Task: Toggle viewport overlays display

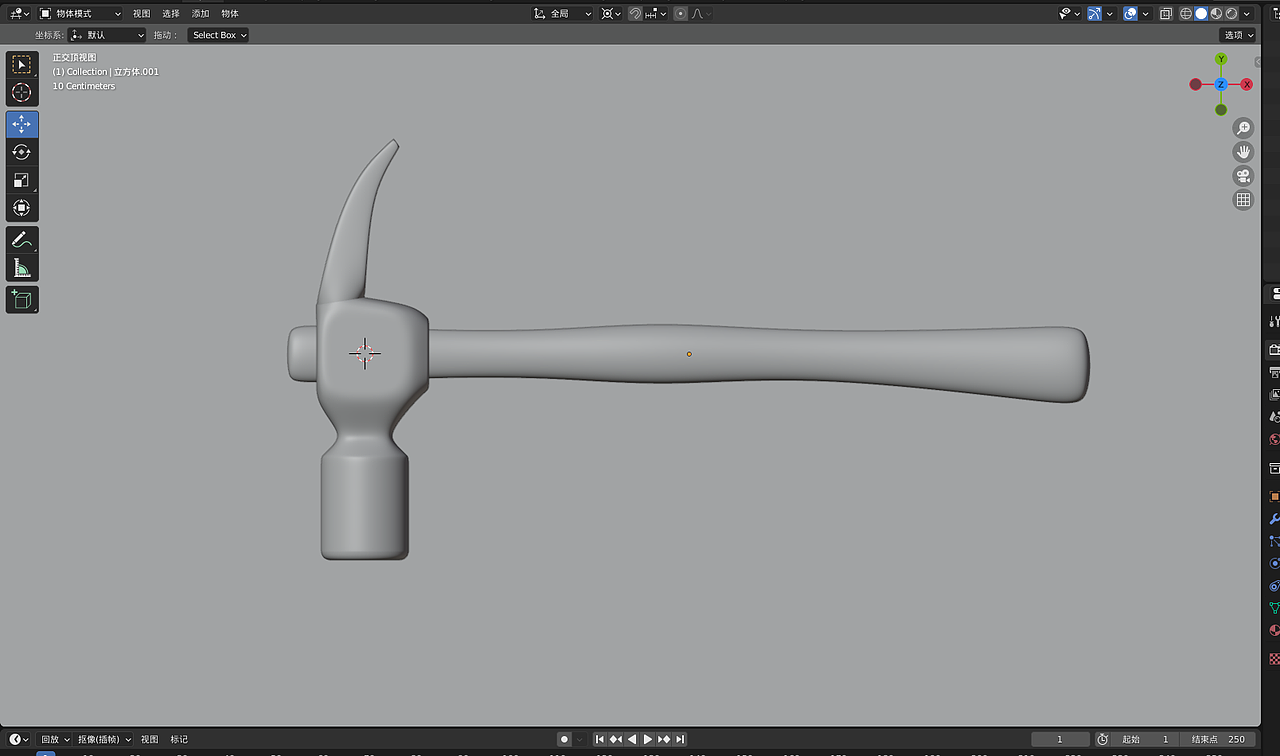Action: [x=1130, y=14]
